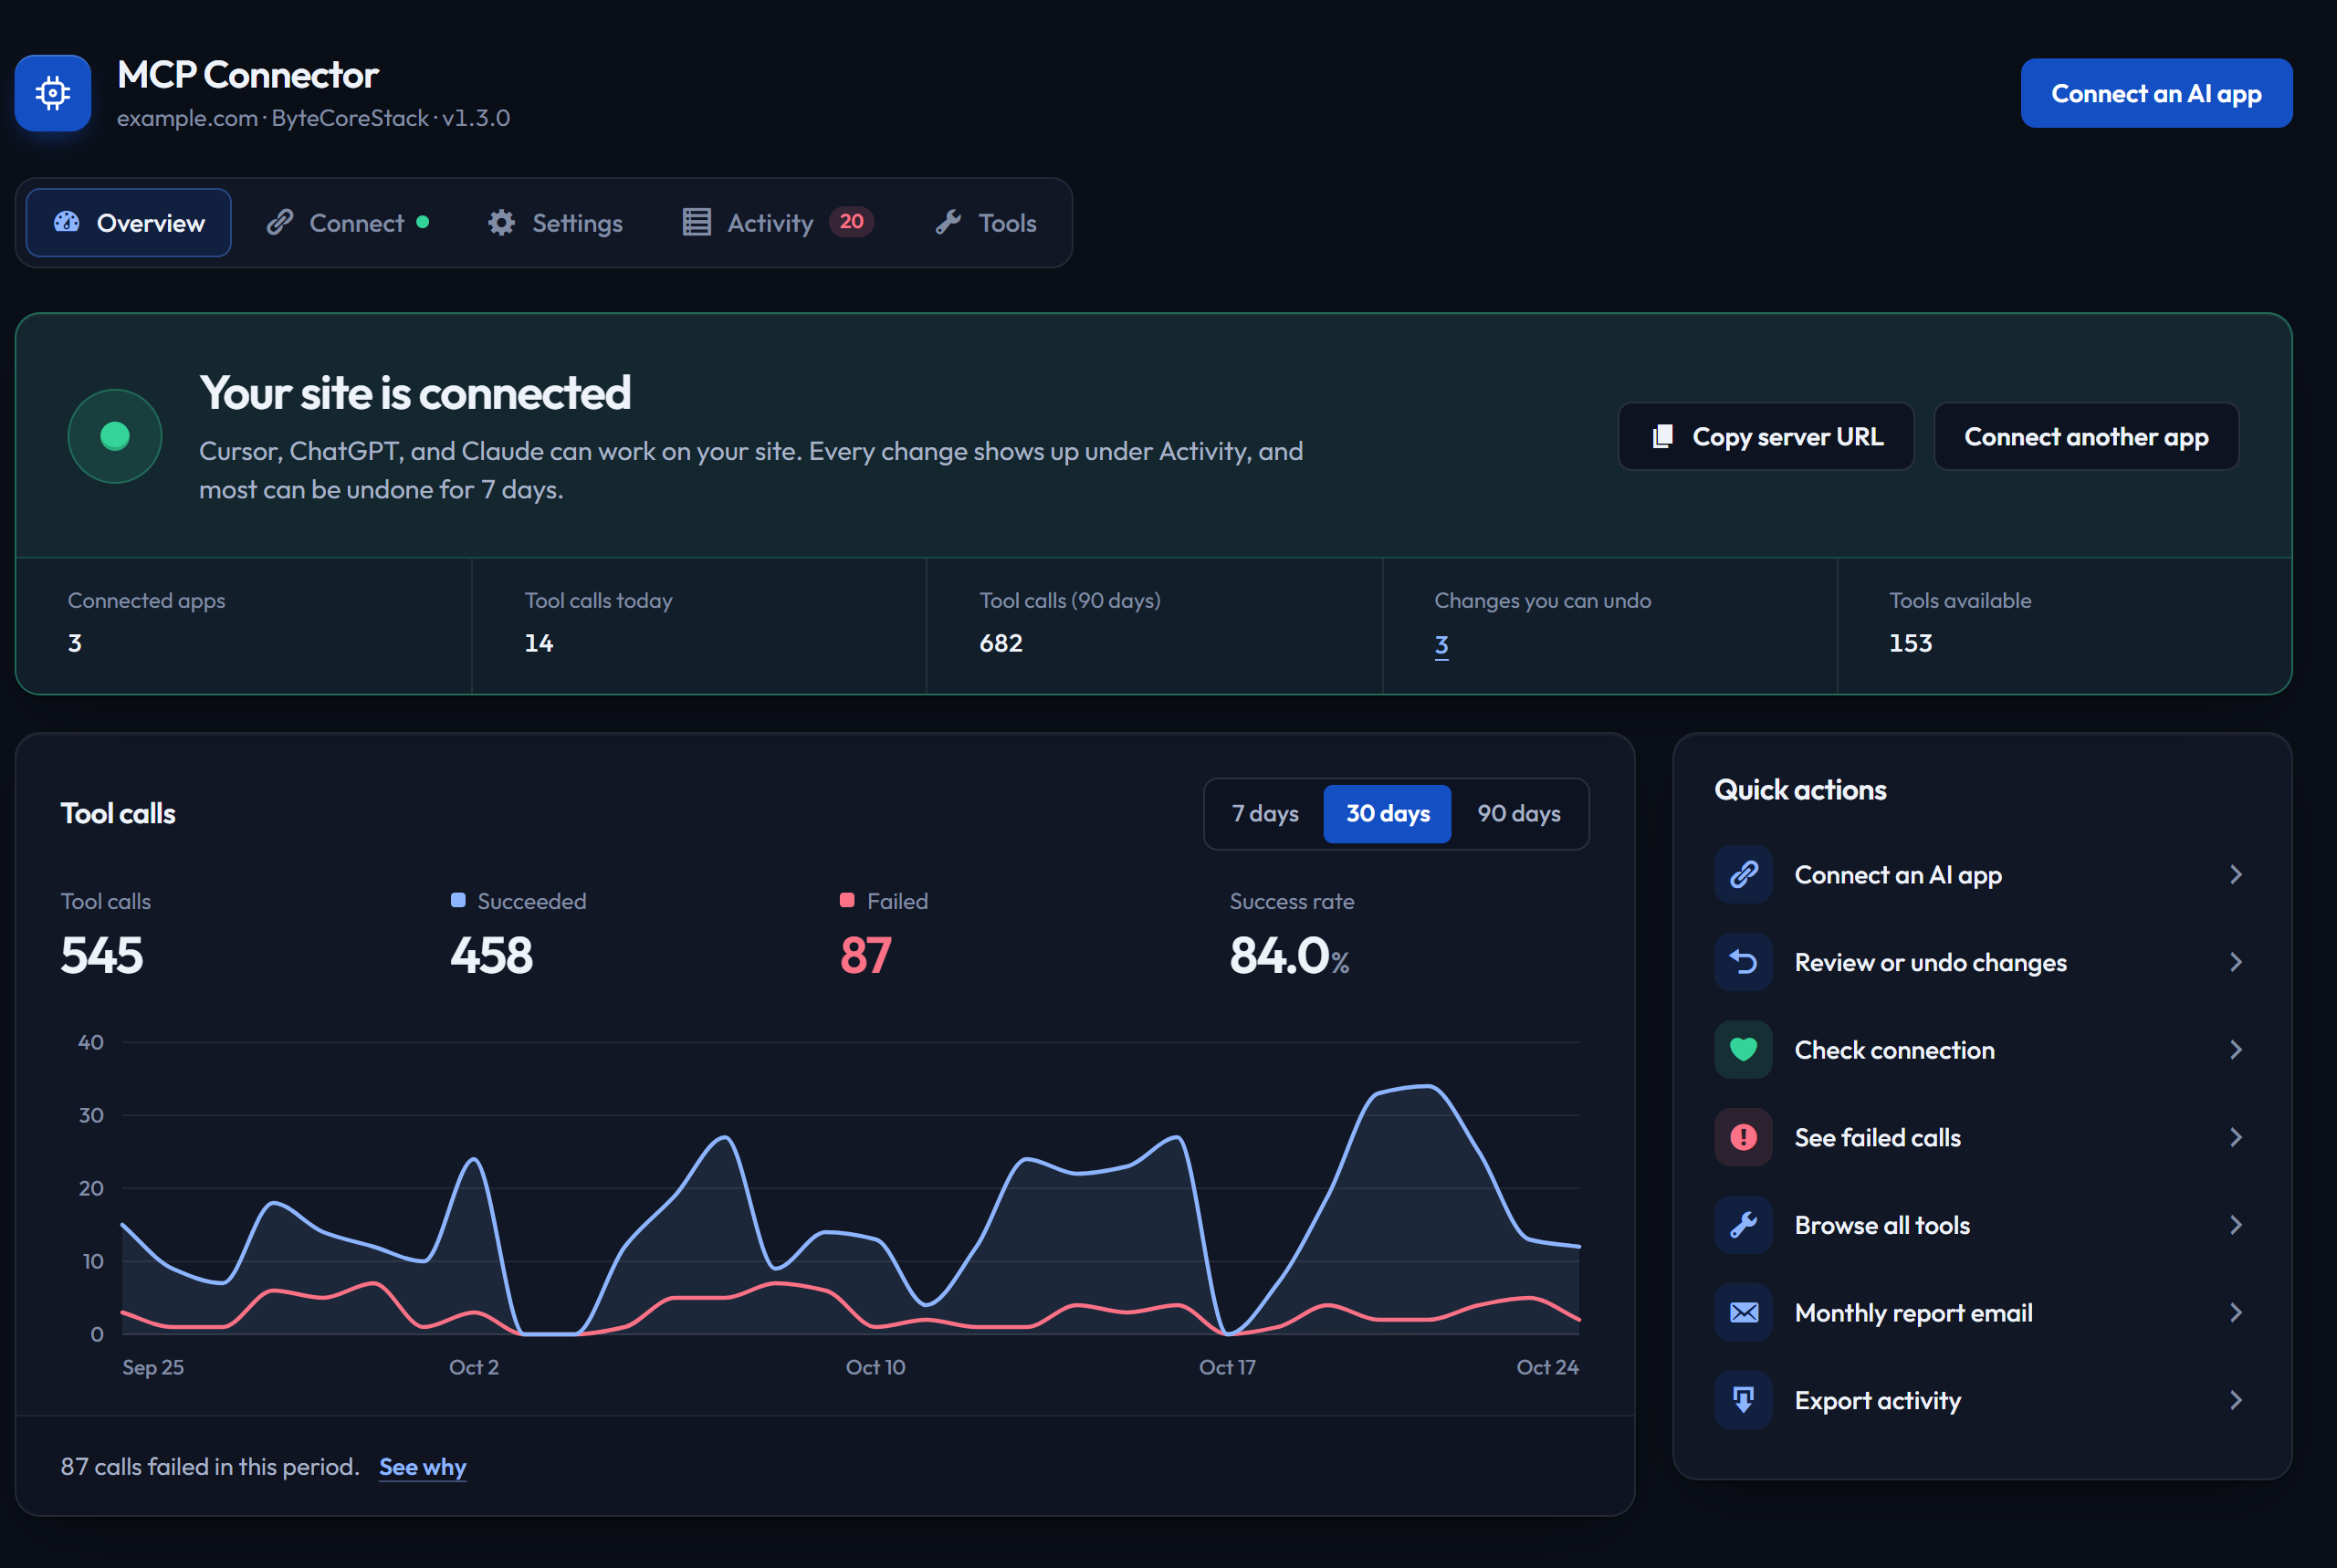The width and height of the screenshot is (2337, 1568).
Task: Select the 30 days range
Action: (x=1387, y=814)
